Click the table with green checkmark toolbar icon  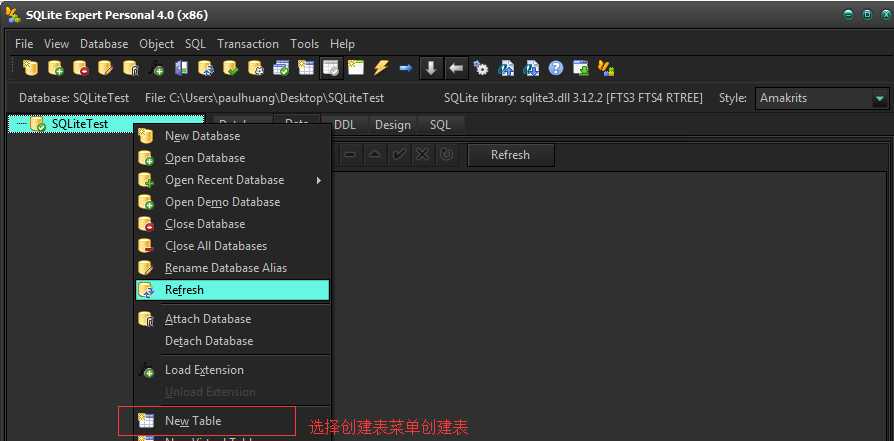pyautogui.click(x=281, y=68)
